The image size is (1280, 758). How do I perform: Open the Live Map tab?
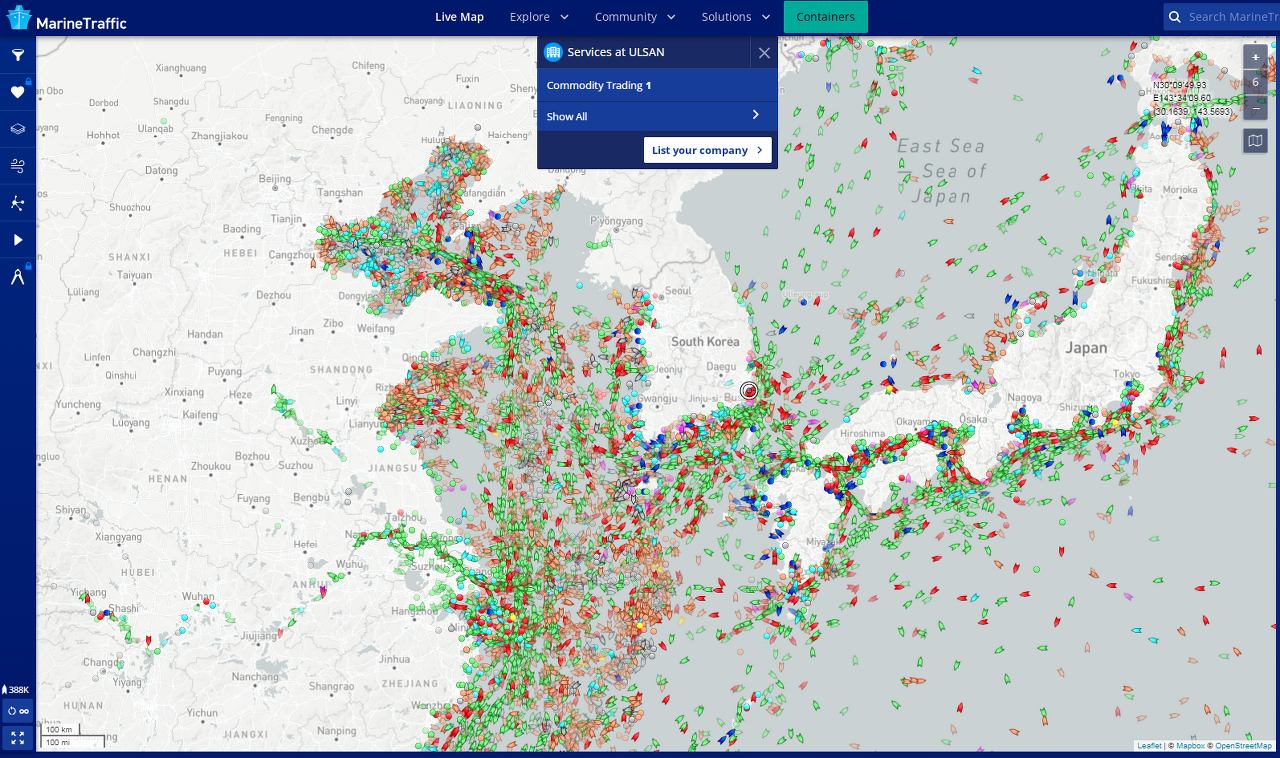pos(459,17)
